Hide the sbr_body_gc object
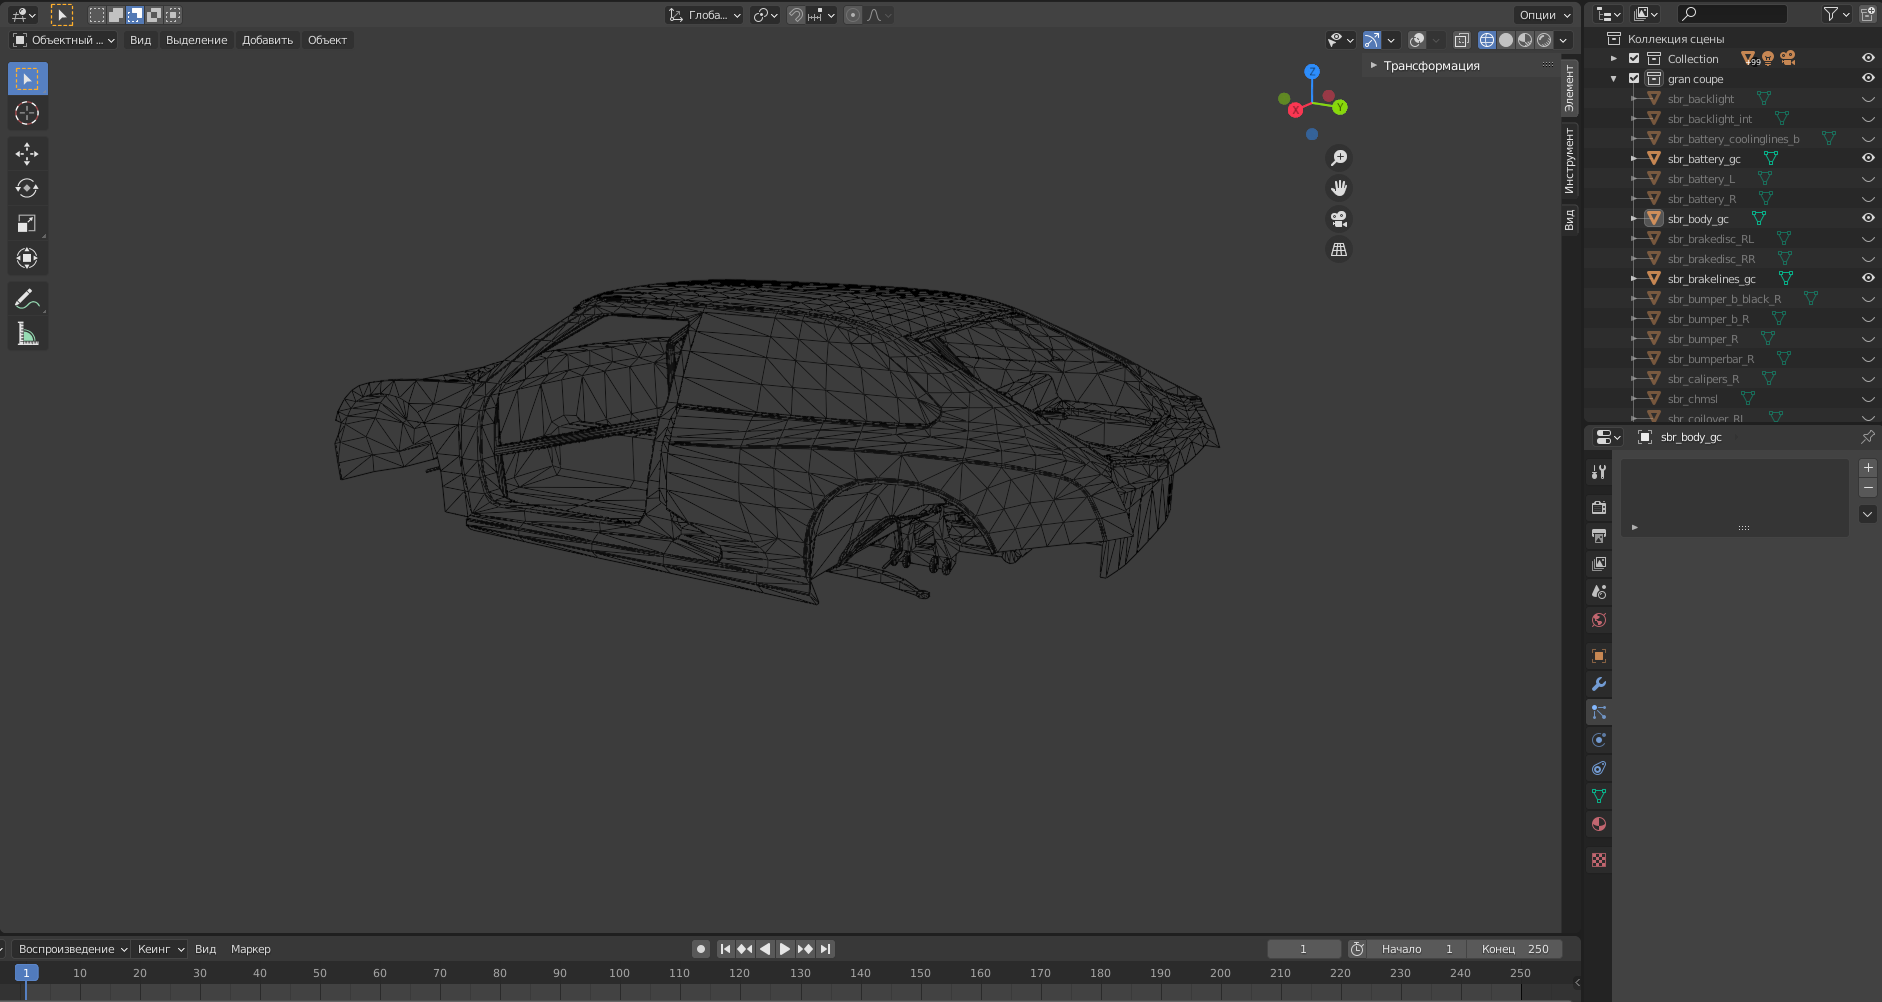The height and width of the screenshot is (1002, 1882). point(1867,219)
